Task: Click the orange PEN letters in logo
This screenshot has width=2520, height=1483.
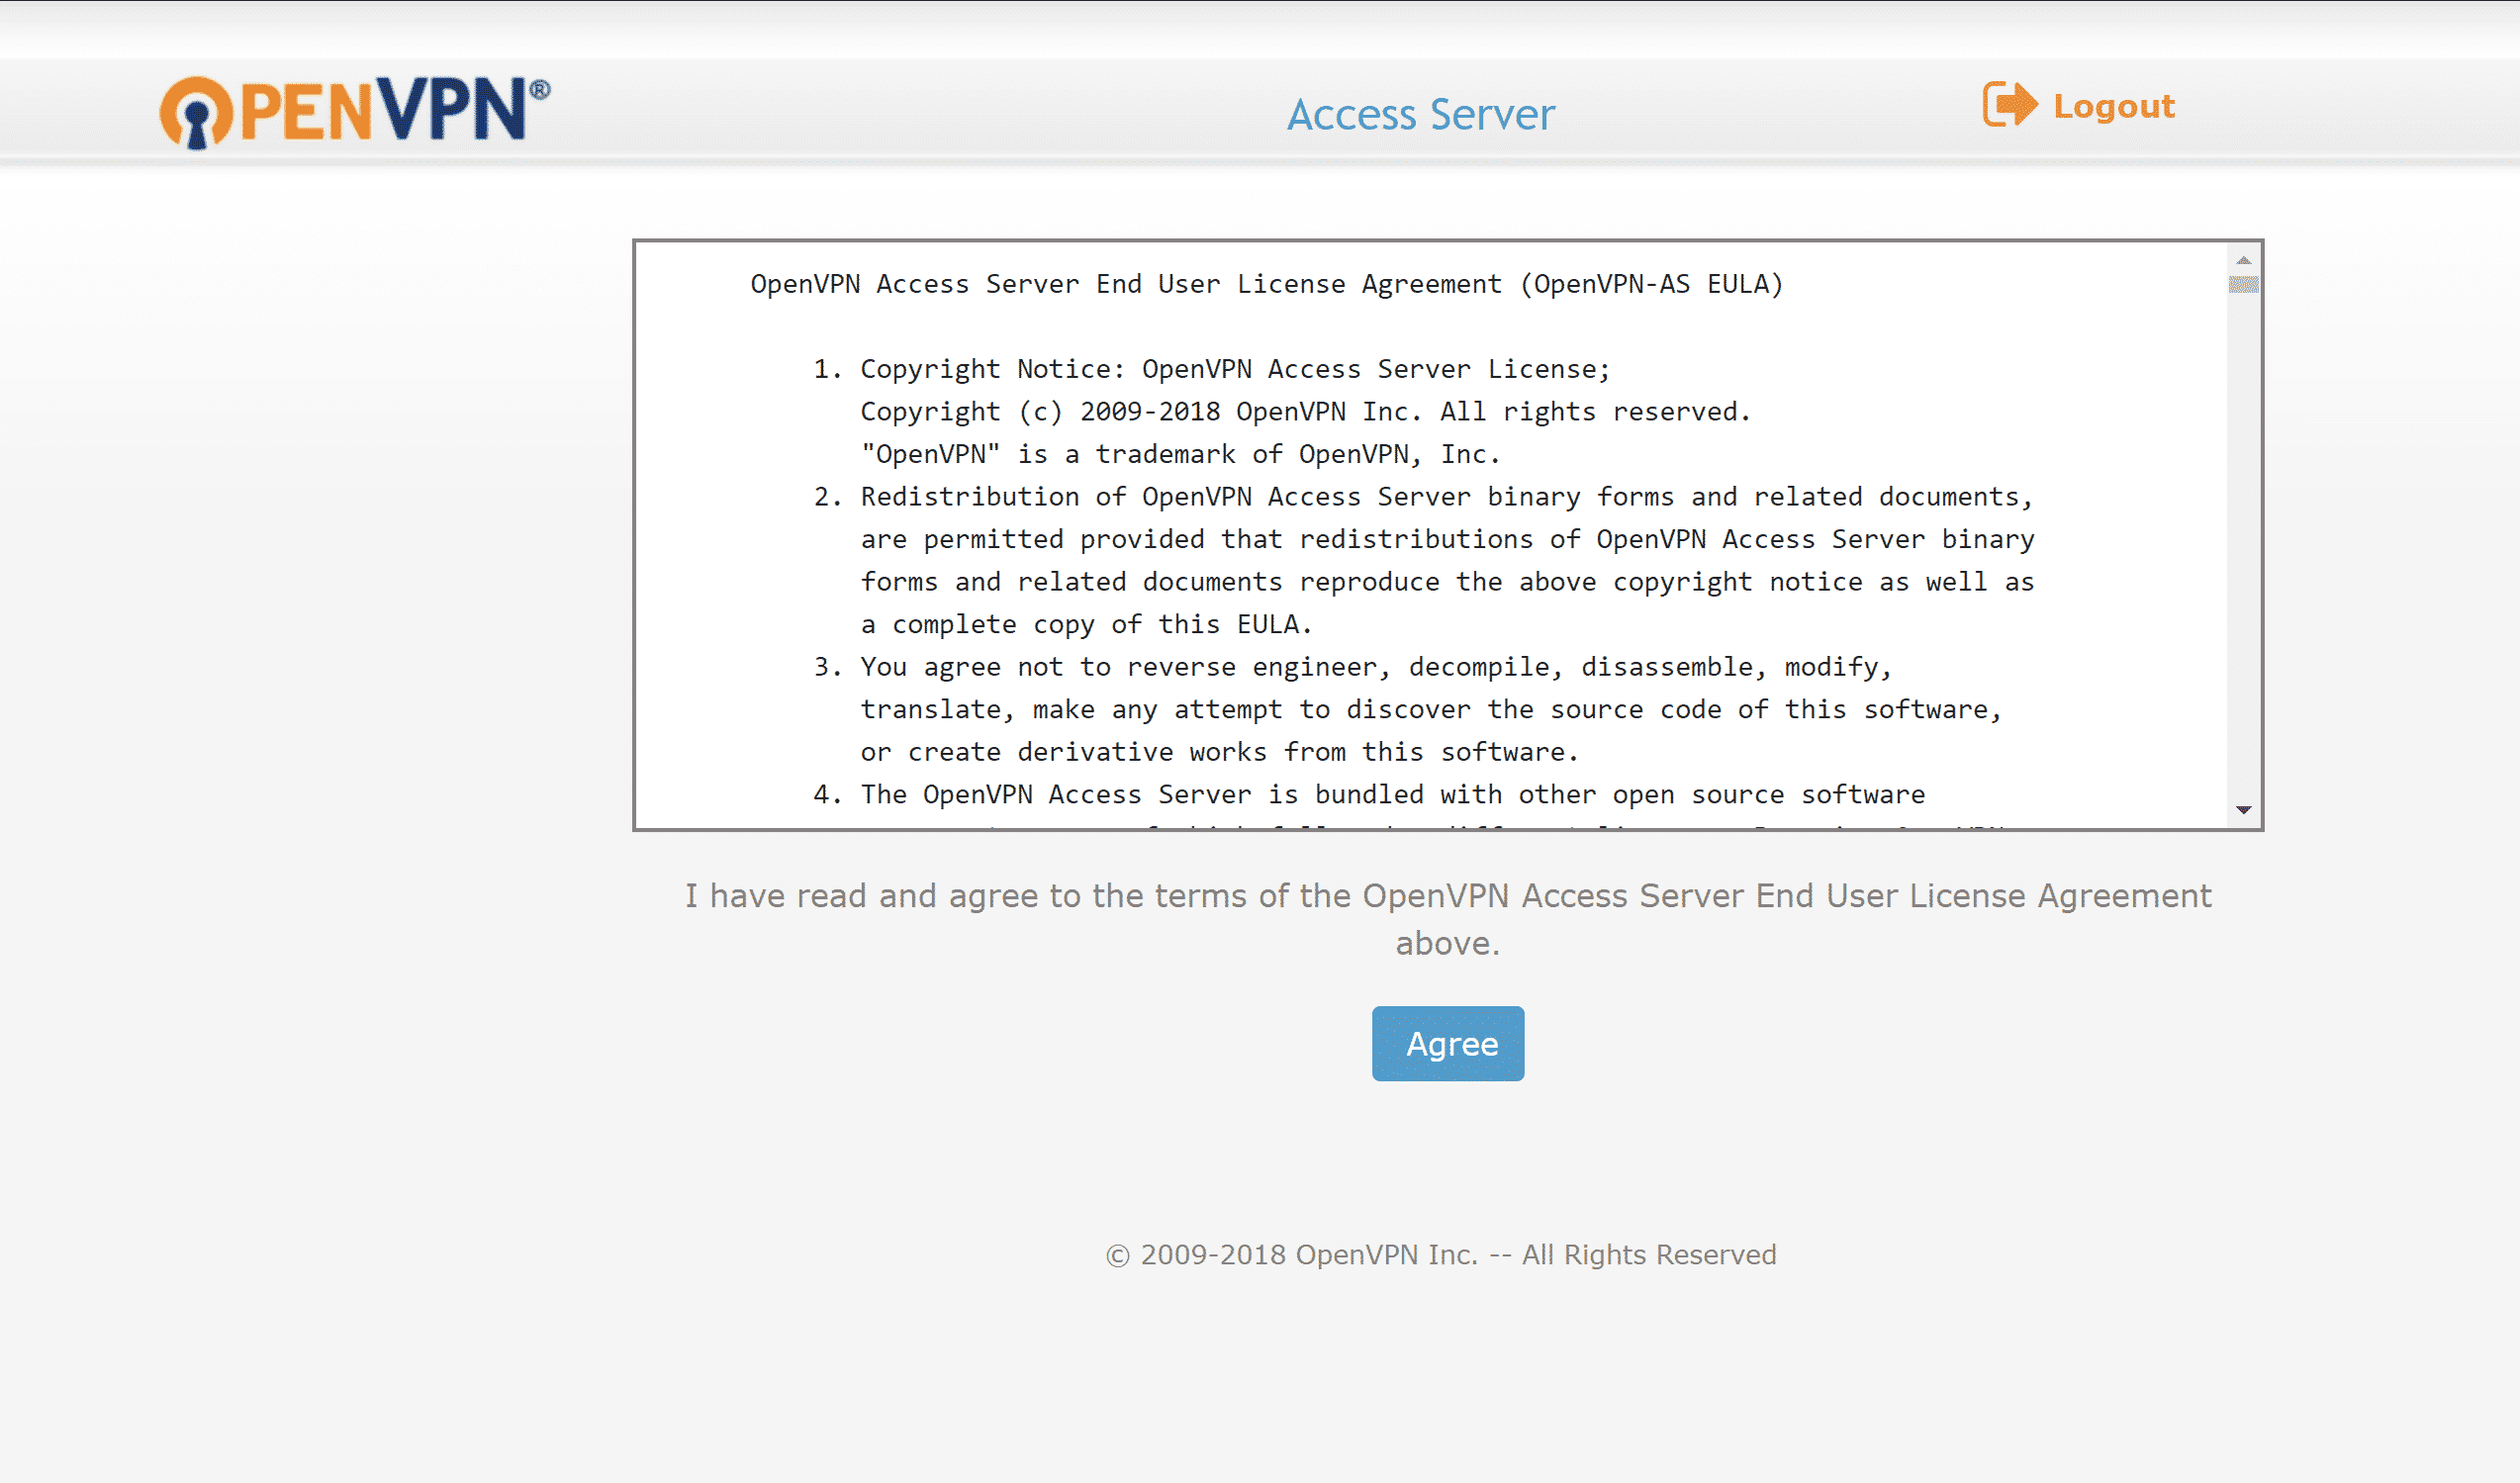Action: point(305,112)
